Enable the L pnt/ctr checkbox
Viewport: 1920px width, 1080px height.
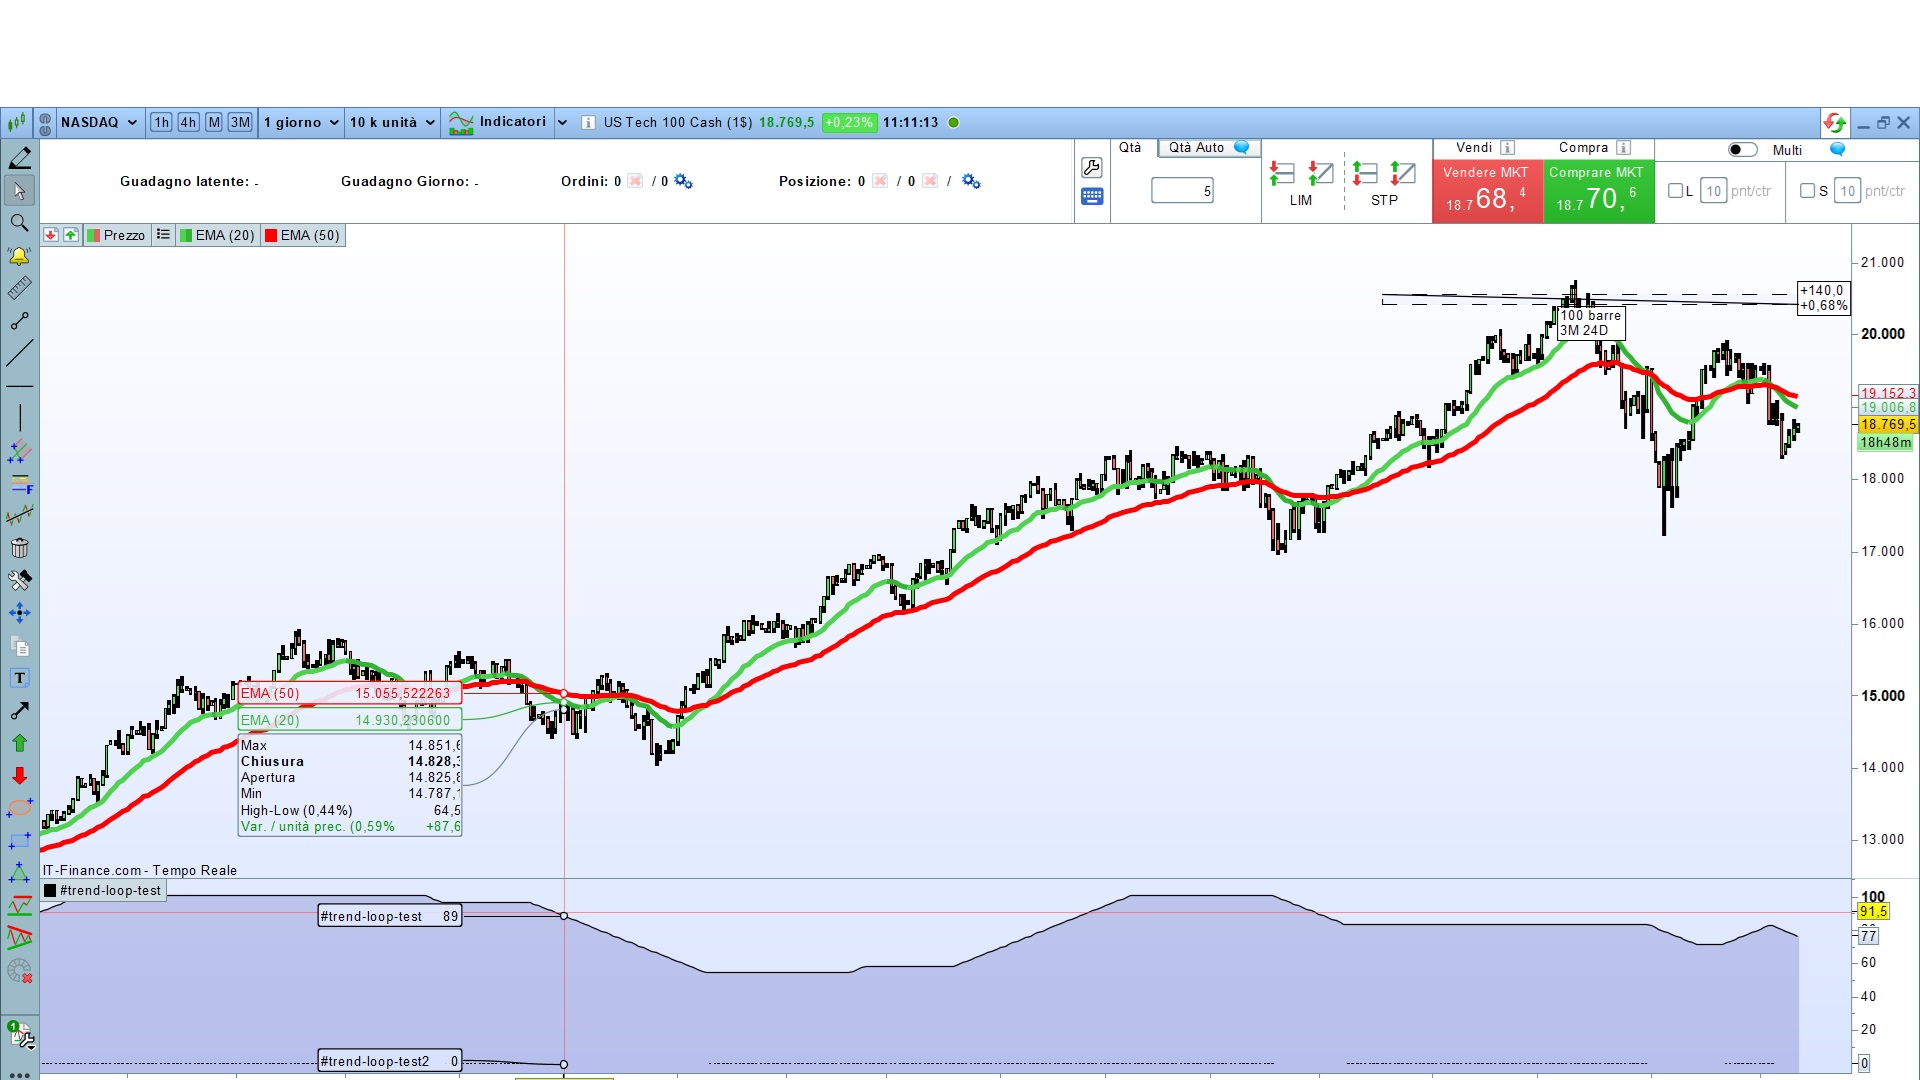(1675, 190)
